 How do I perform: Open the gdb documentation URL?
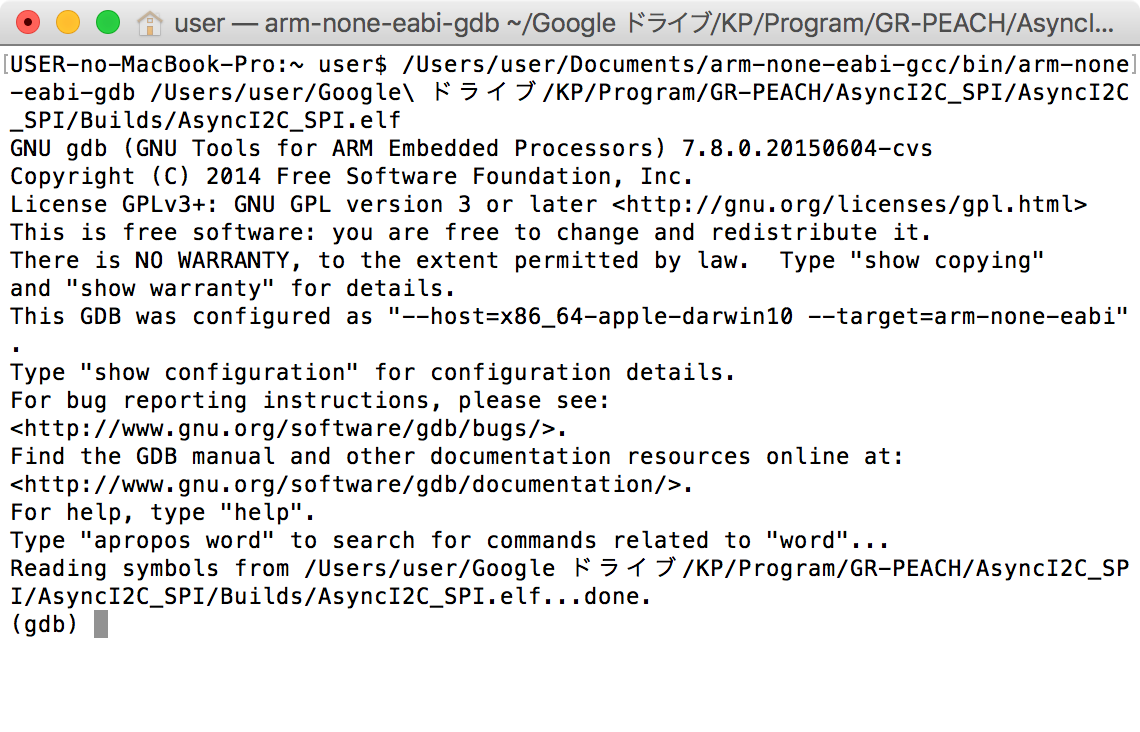pos(348,485)
